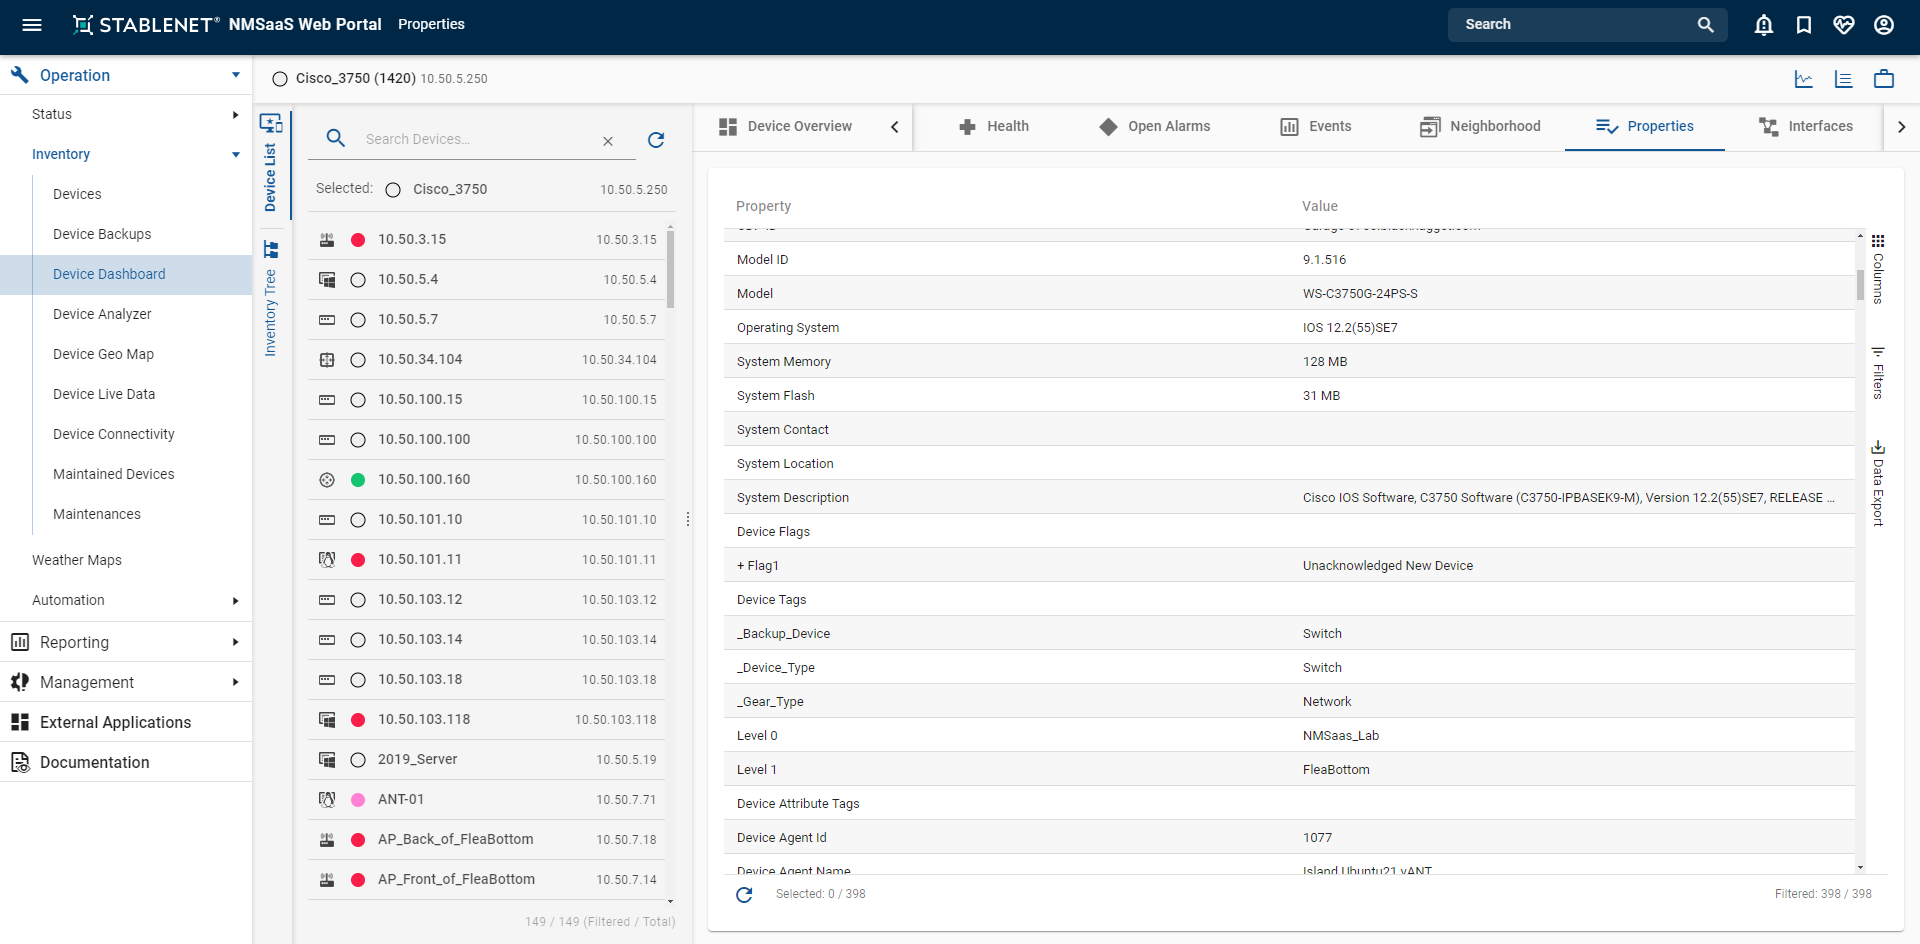Switch to Inventory Tree vertical tab
This screenshot has height=944, width=1920.
click(x=271, y=298)
